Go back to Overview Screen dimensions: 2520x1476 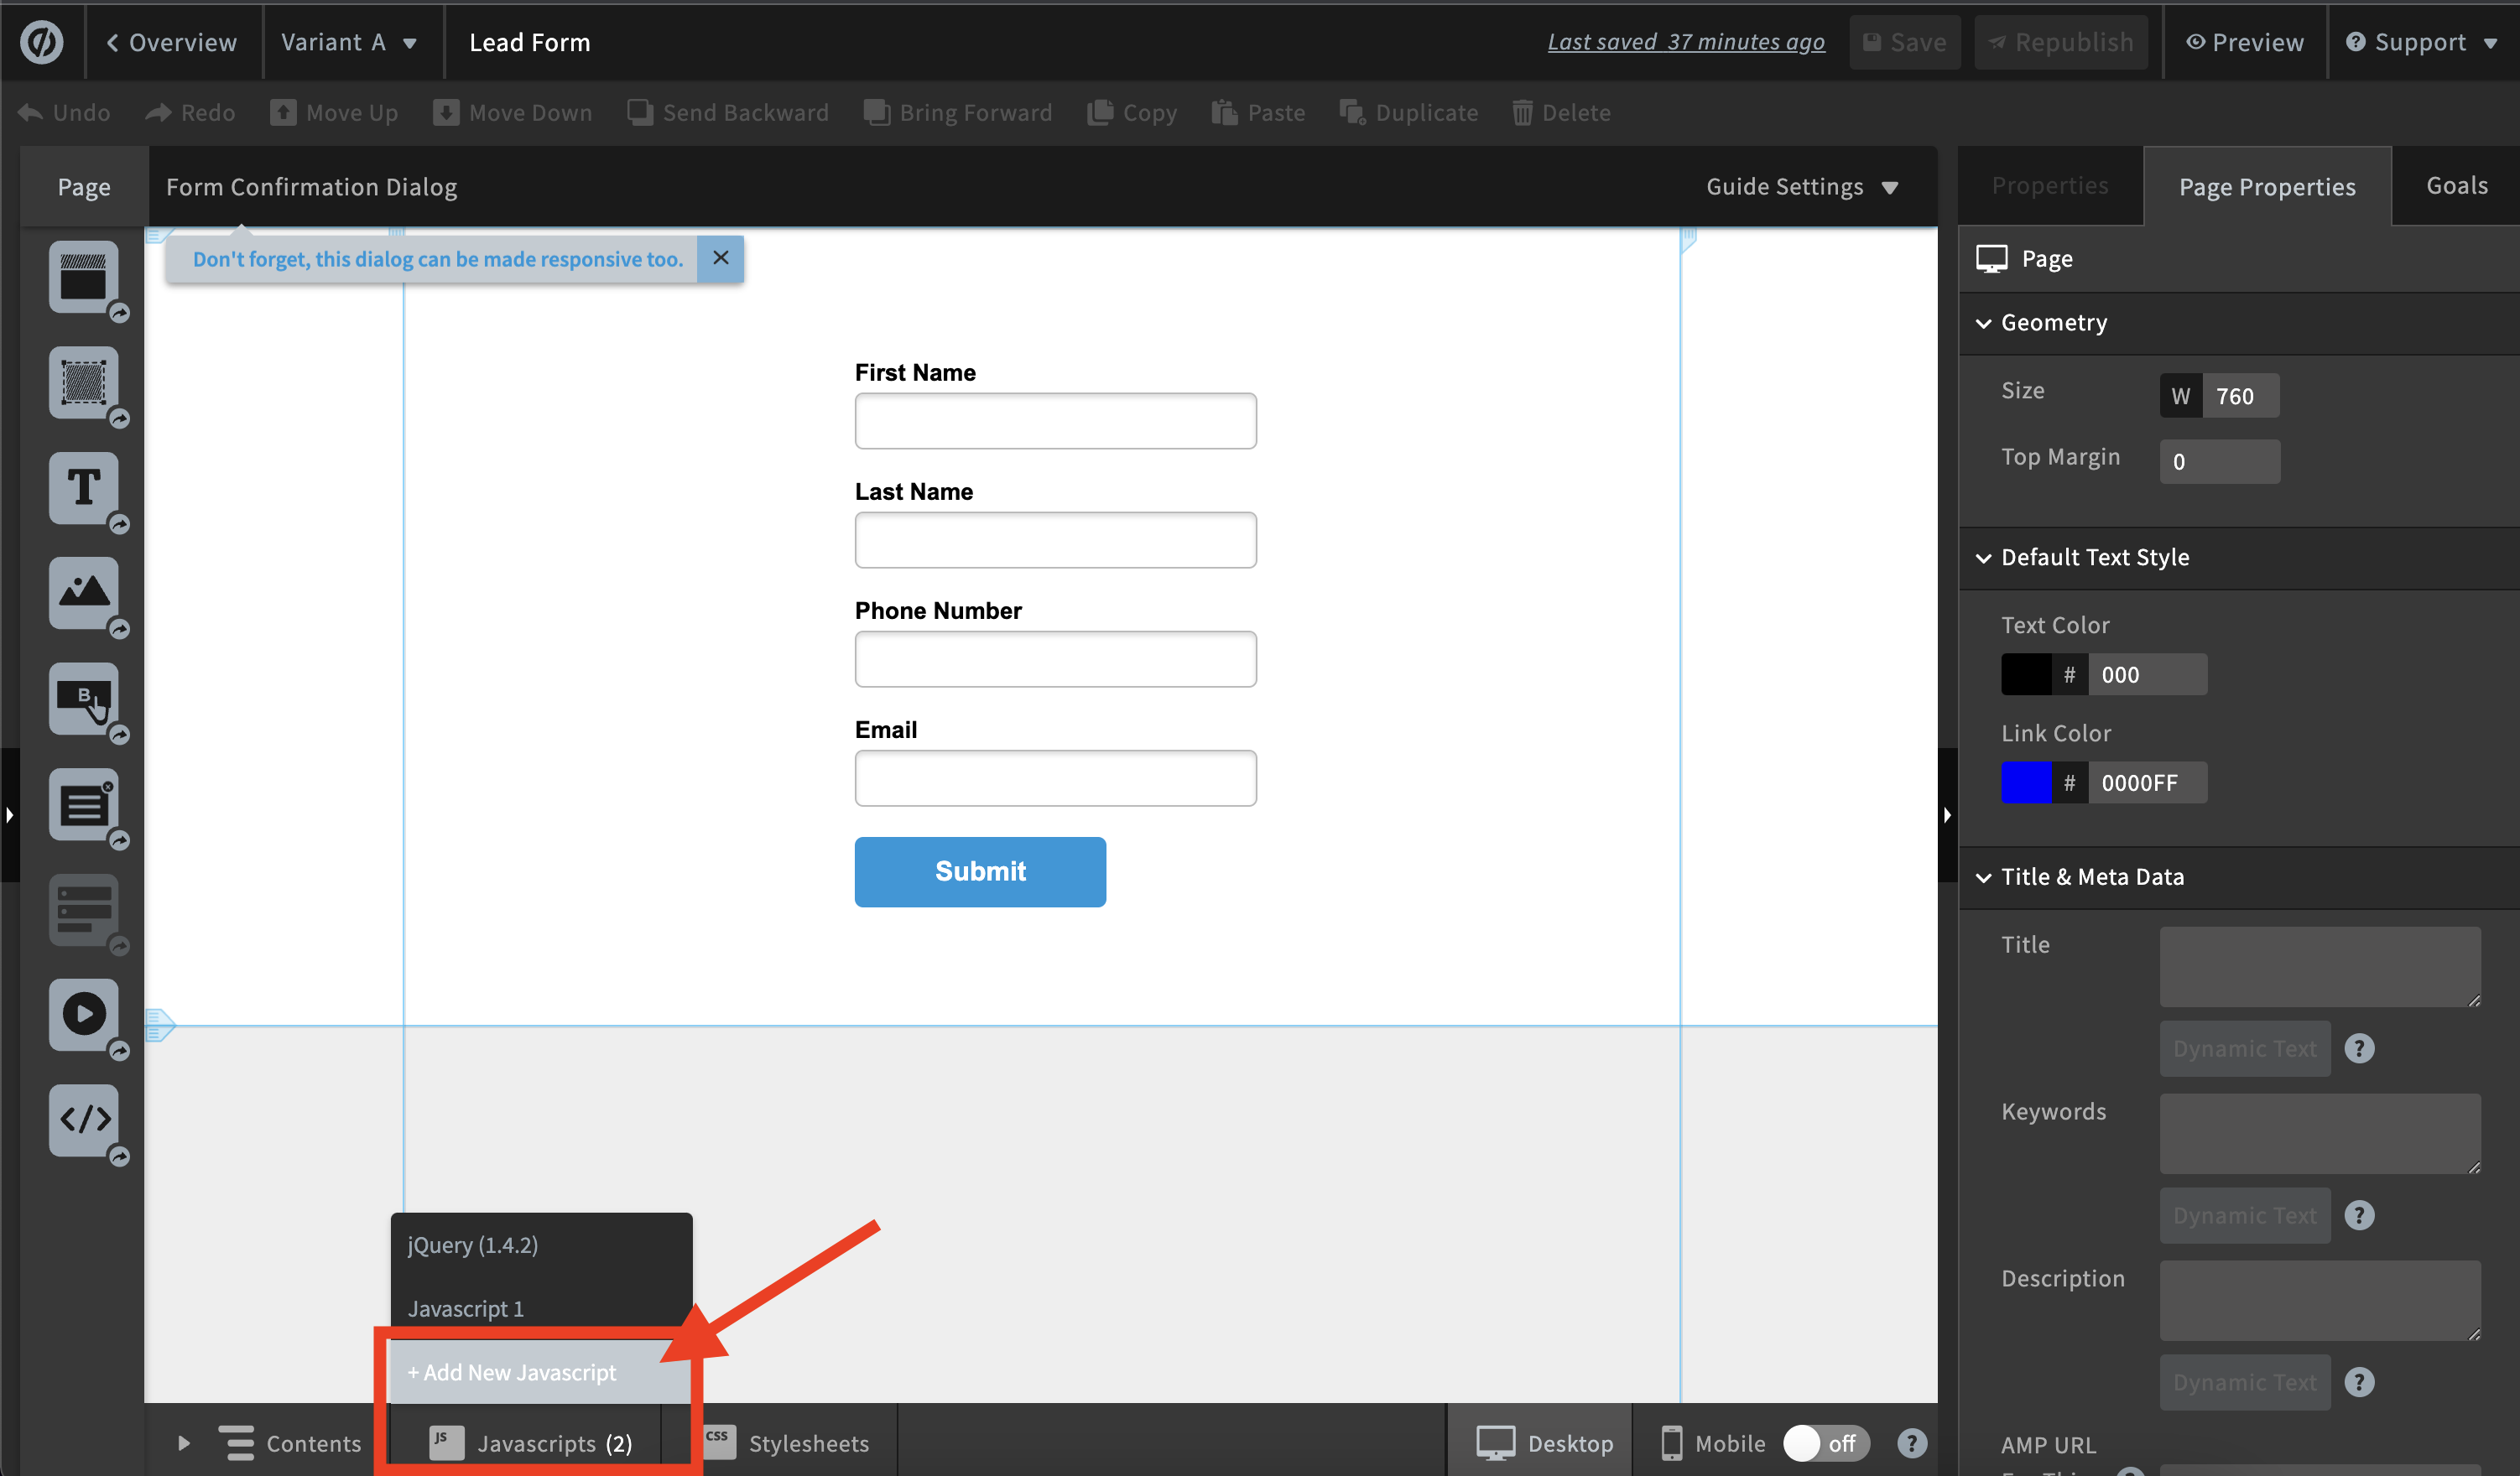click(172, 42)
